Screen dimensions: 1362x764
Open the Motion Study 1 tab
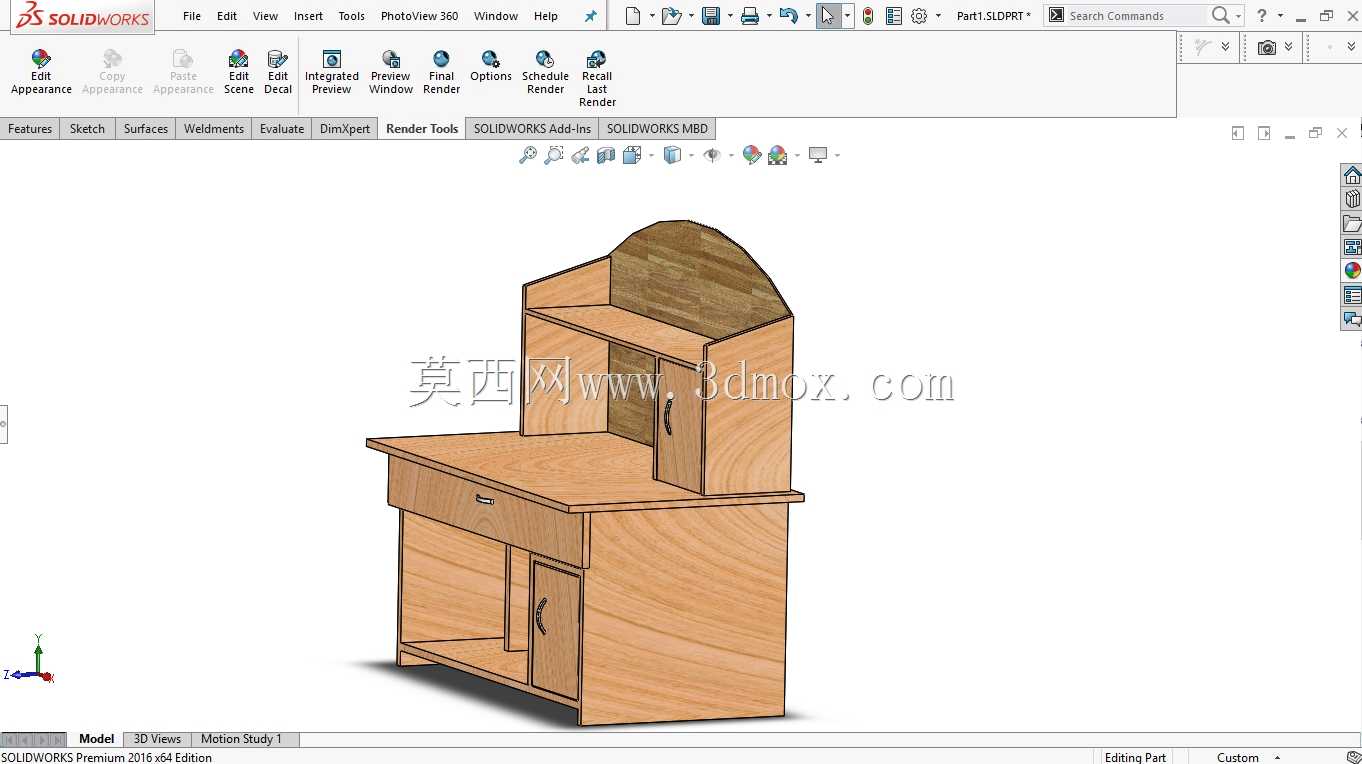click(x=241, y=739)
